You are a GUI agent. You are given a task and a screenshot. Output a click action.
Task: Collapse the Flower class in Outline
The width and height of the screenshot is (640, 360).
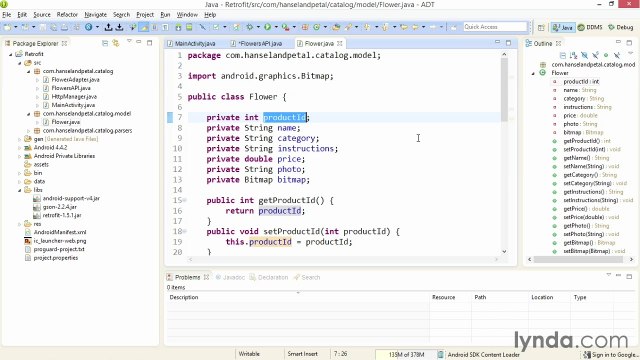[533, 73]
